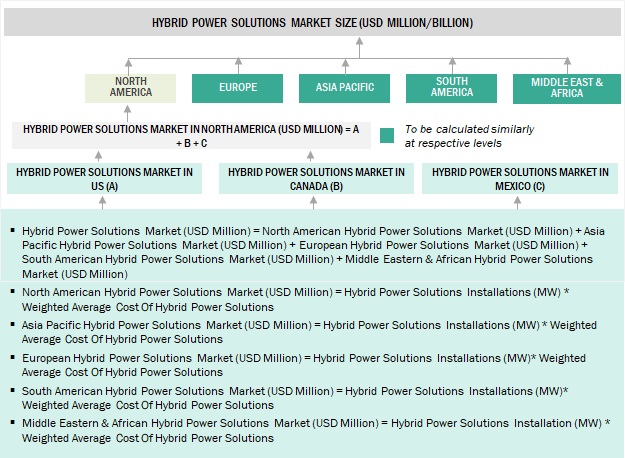Viewport: 625px width, 458px height.
Task: Click the diagram title about market size
Action: tap(312, 23)
